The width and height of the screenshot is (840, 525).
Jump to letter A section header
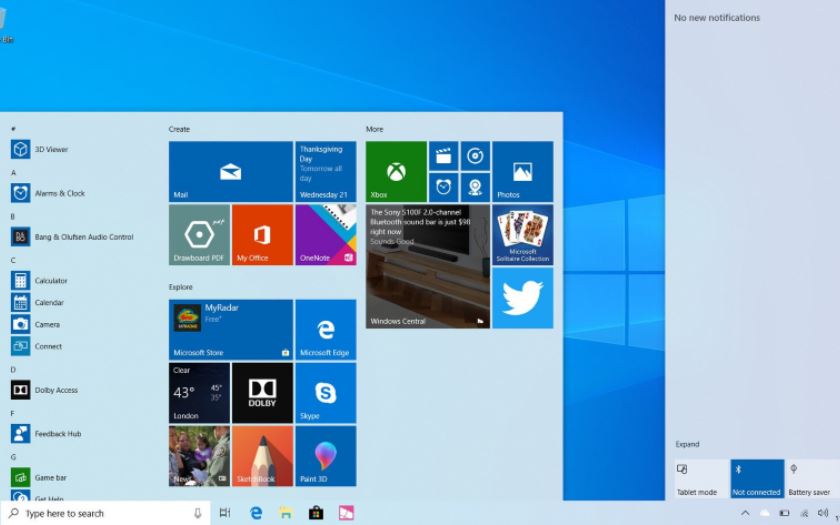pyautogui.click(x=13, y=172)
